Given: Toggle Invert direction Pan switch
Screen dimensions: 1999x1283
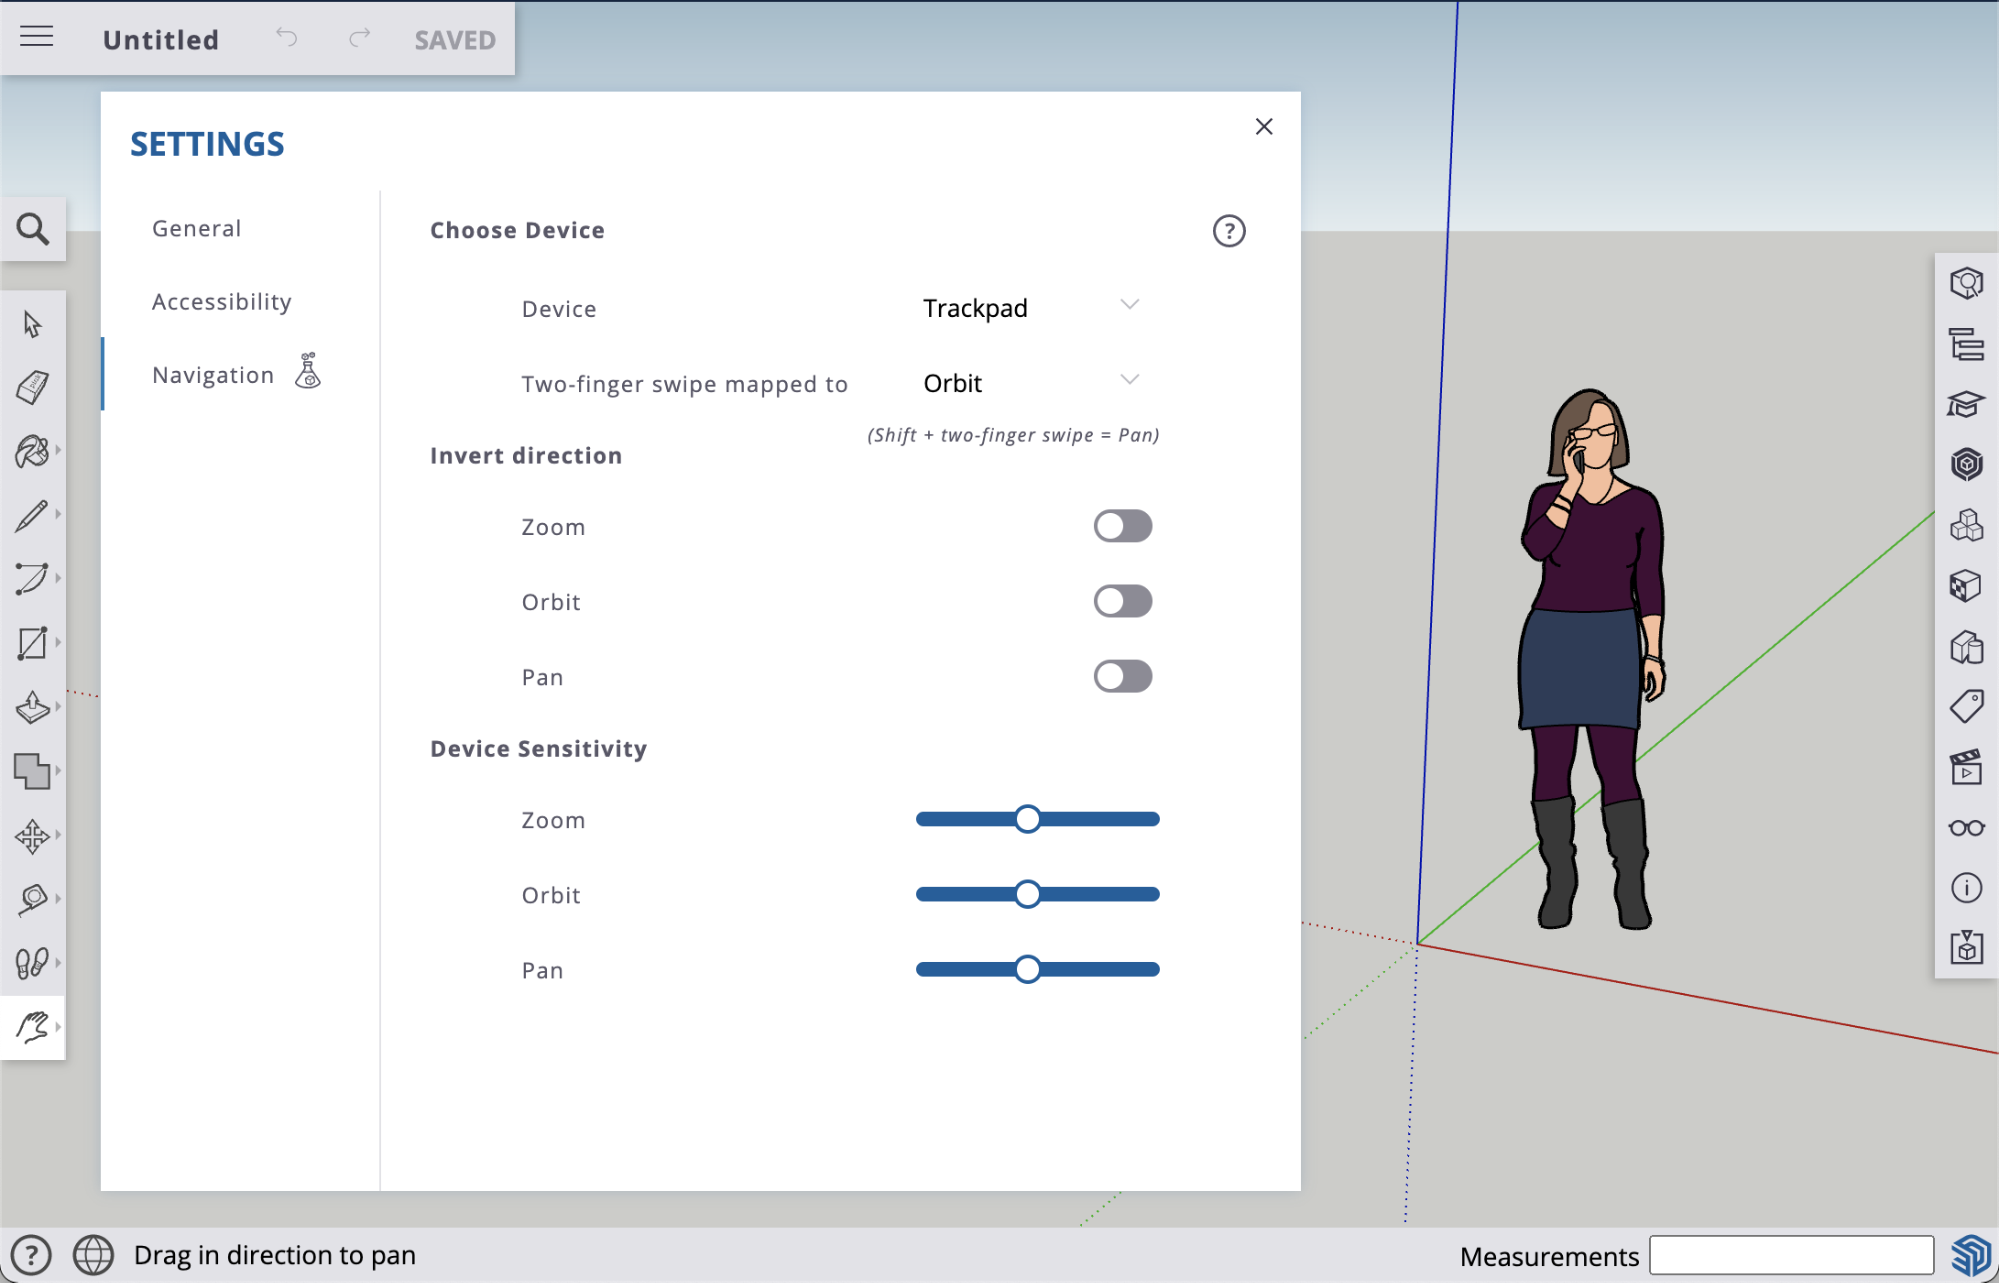Looking at the screenshot, I should point(1122,676).
